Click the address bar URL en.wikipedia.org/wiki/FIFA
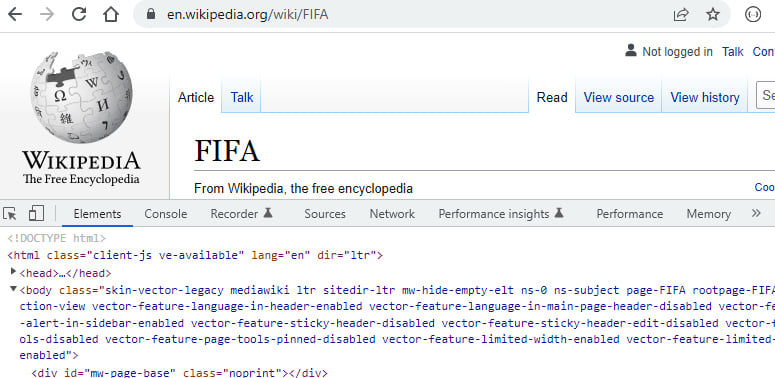The width and height of the screenshot is (775, 378). pos(247,14)
